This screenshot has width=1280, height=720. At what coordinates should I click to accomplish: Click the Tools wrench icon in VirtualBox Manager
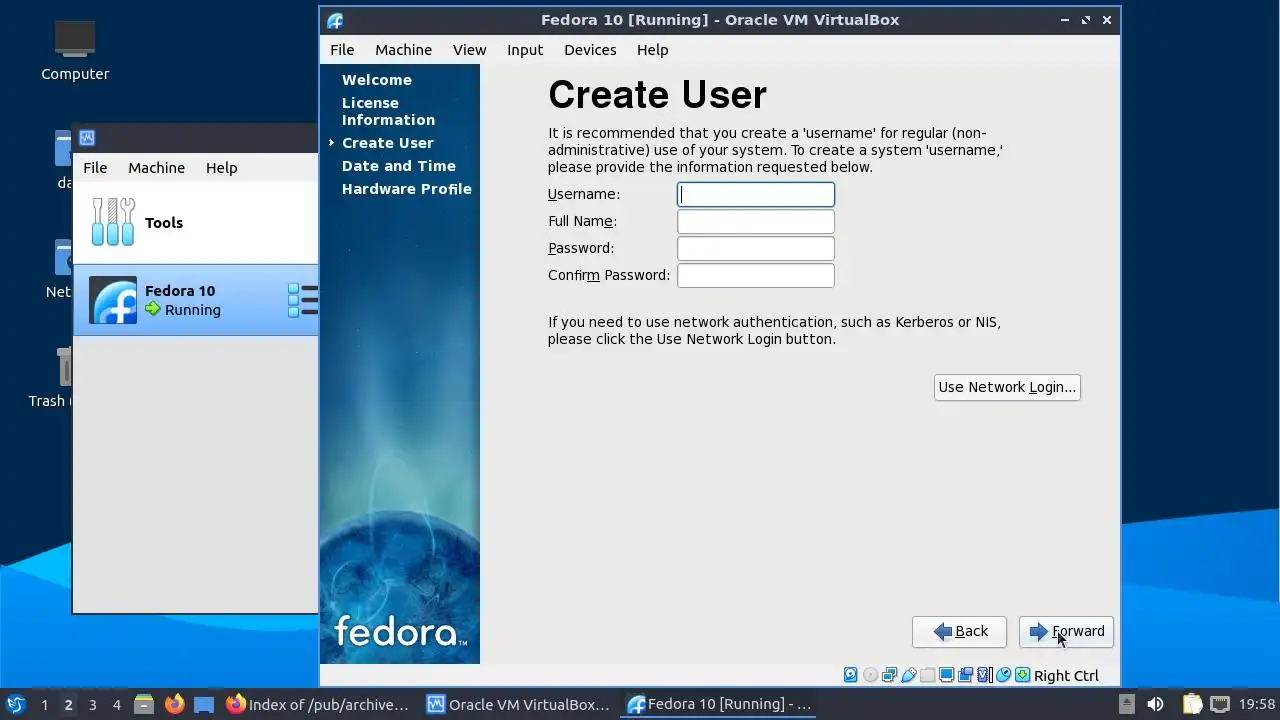click(x=113, y=222)
